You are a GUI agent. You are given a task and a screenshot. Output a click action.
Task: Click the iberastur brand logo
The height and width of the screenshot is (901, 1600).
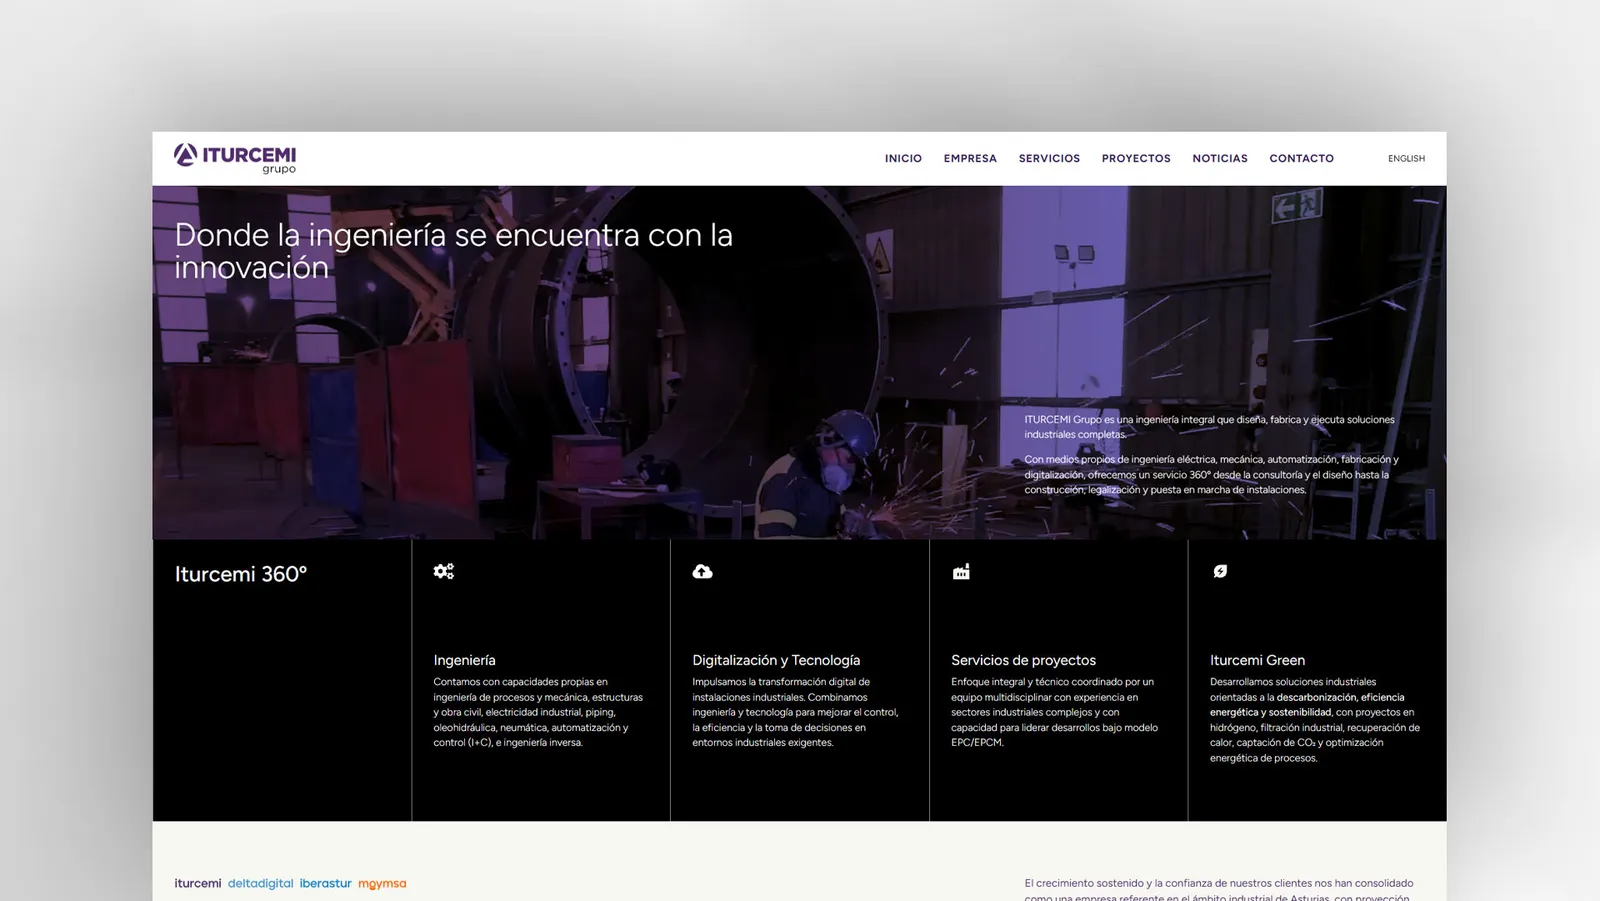click(x=325, y=883)
